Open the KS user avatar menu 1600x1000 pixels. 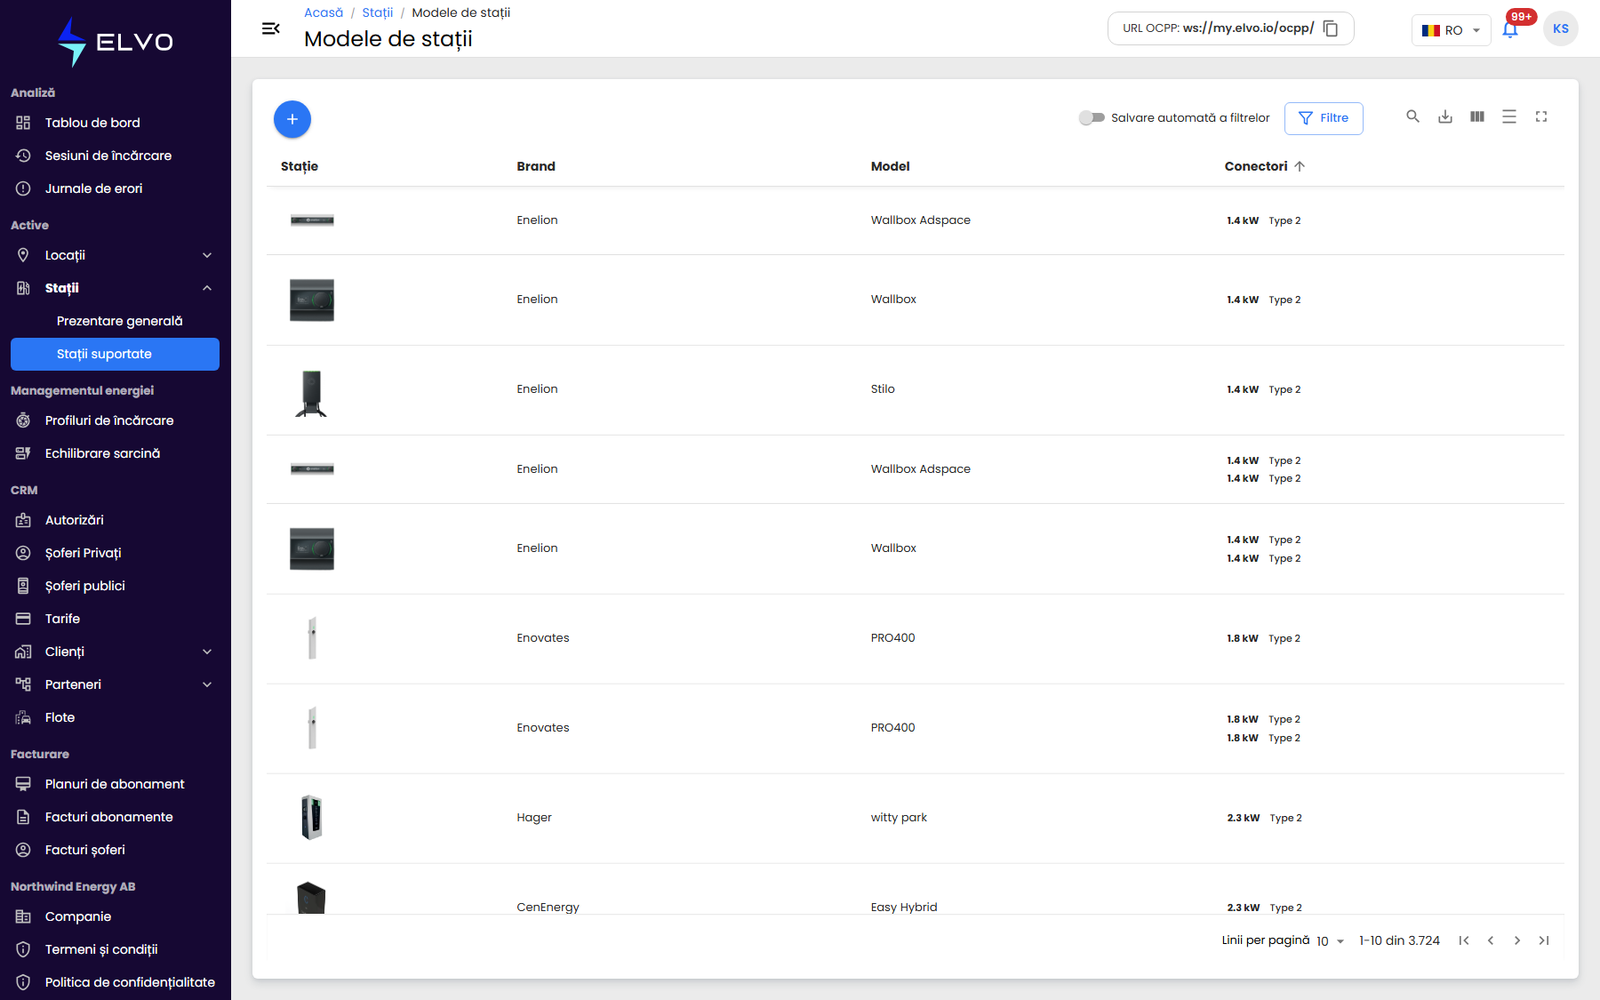(x=1560, y=29)
